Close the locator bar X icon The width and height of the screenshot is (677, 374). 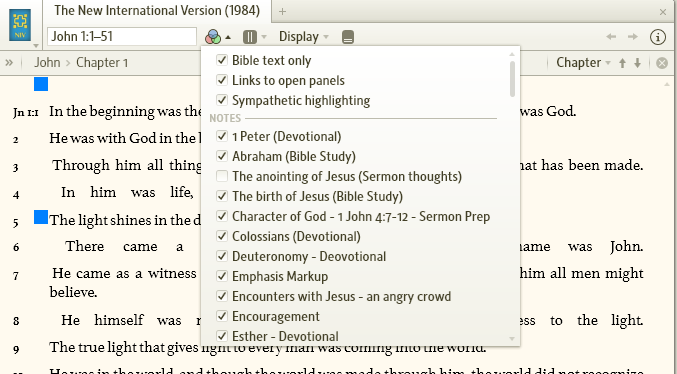pos(662,63)
